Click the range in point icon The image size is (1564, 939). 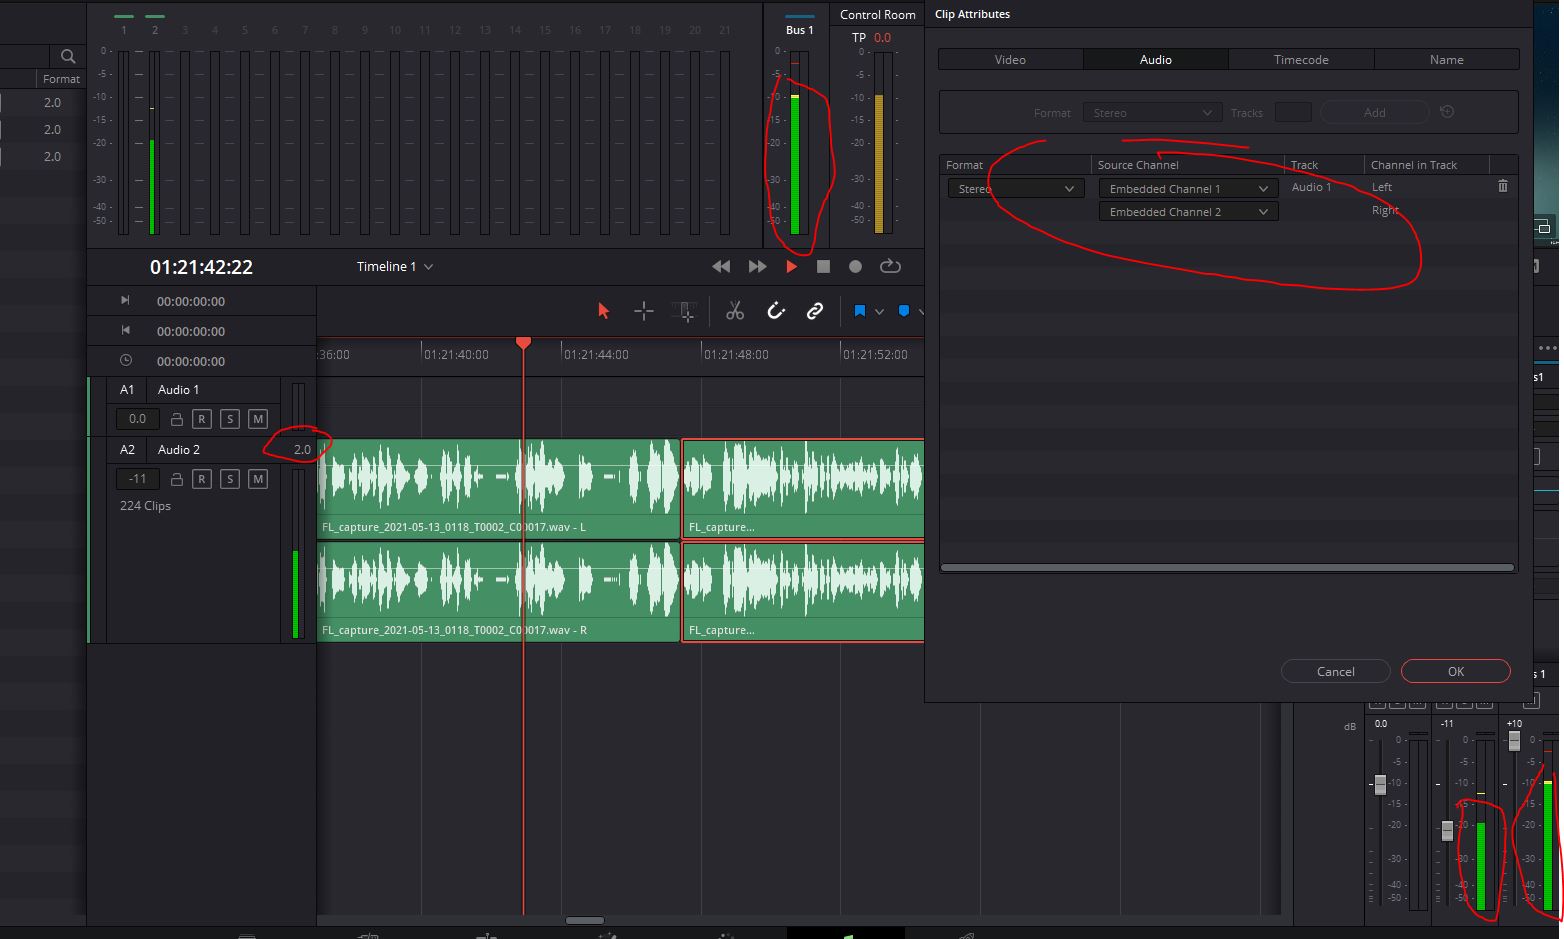[x=125, y=300]
